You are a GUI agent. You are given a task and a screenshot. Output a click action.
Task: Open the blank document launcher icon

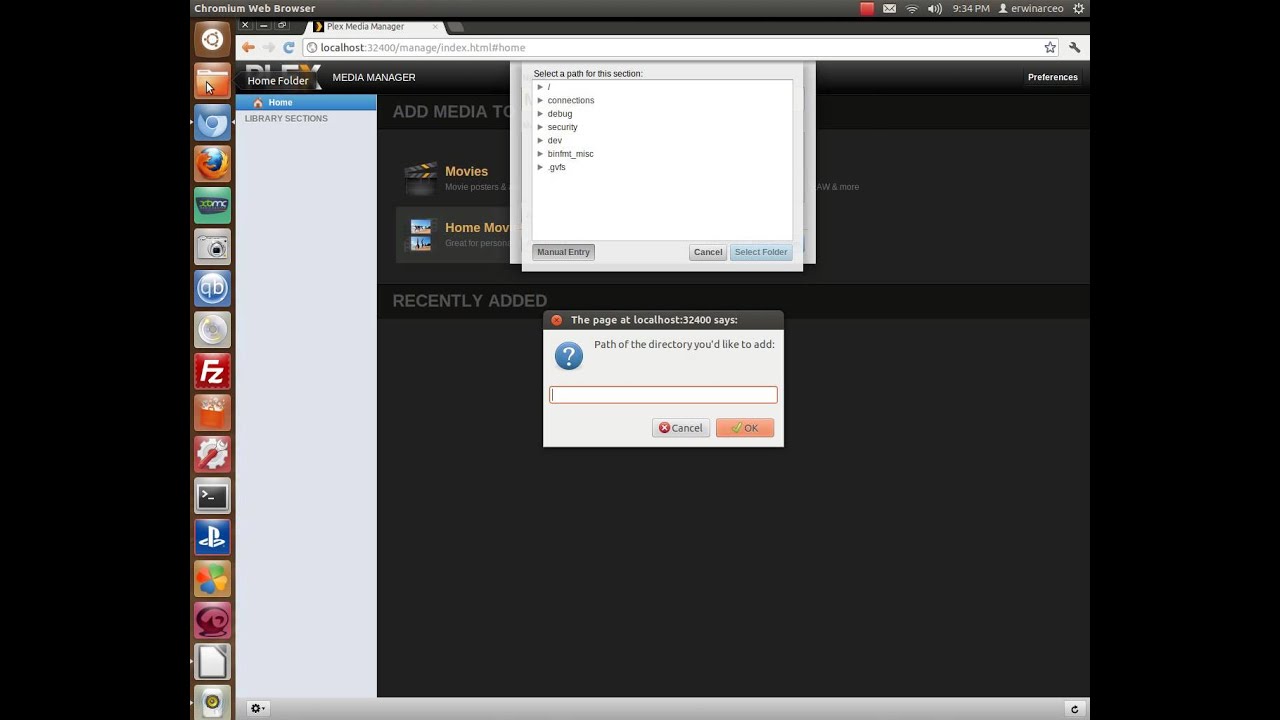coord(212,662)
